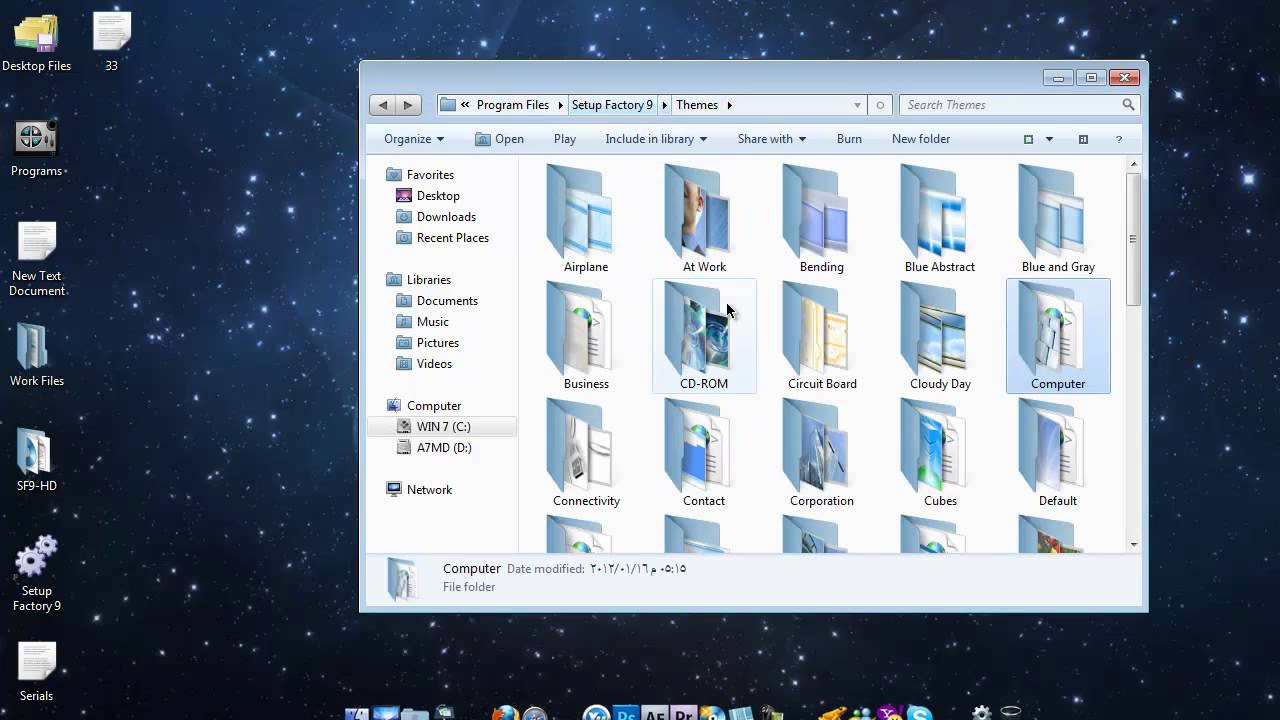This screenshot has width=1280, height=720.
Task: Open the Share with dropdown
Action: pos(772,139)
